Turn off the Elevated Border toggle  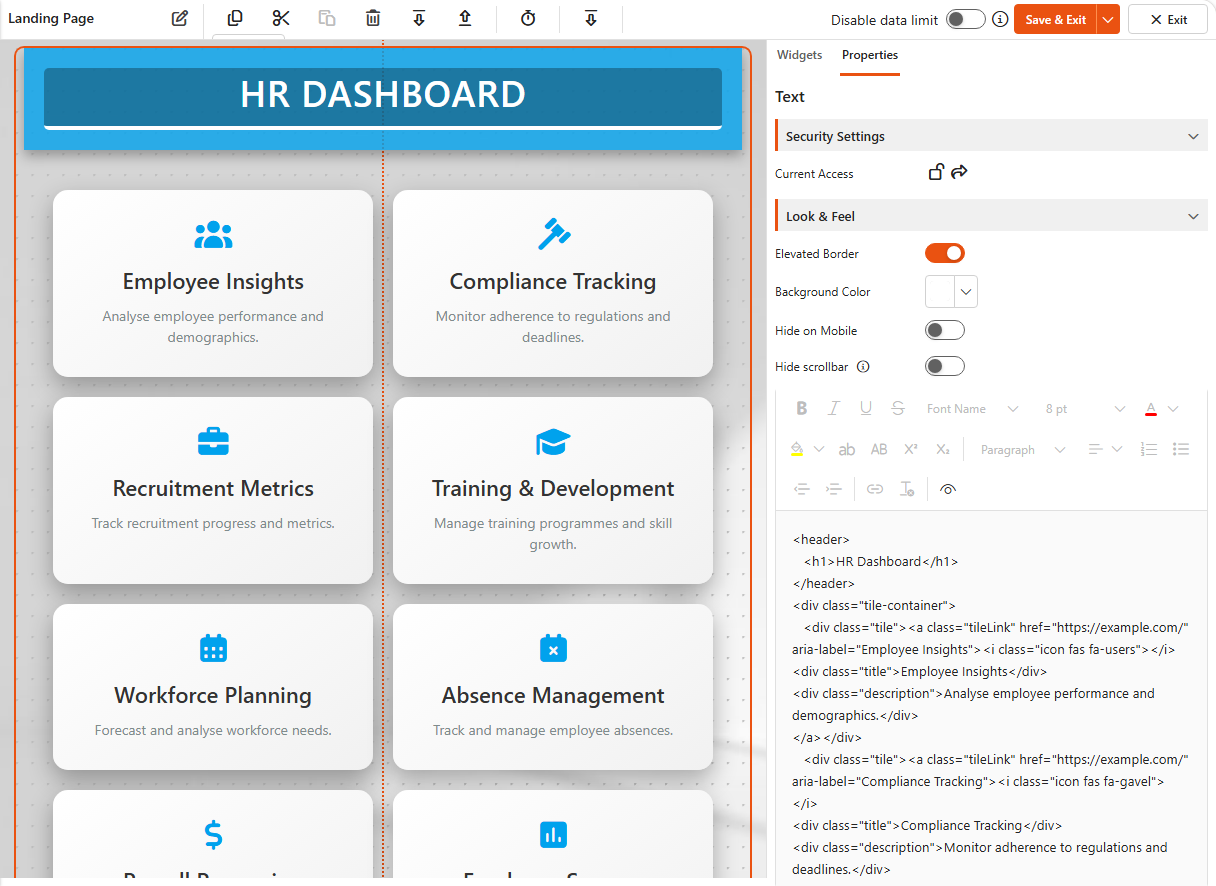(945, 253)
